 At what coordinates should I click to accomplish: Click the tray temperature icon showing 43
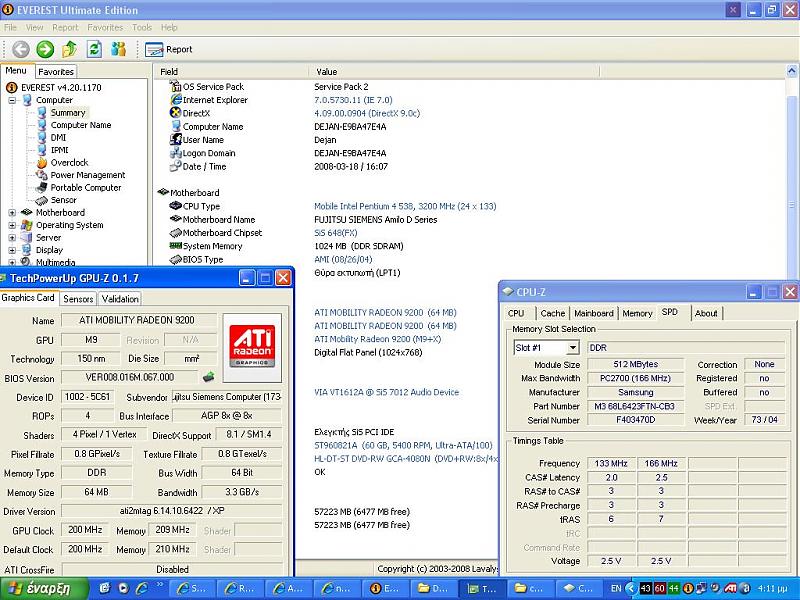[645, 588]
